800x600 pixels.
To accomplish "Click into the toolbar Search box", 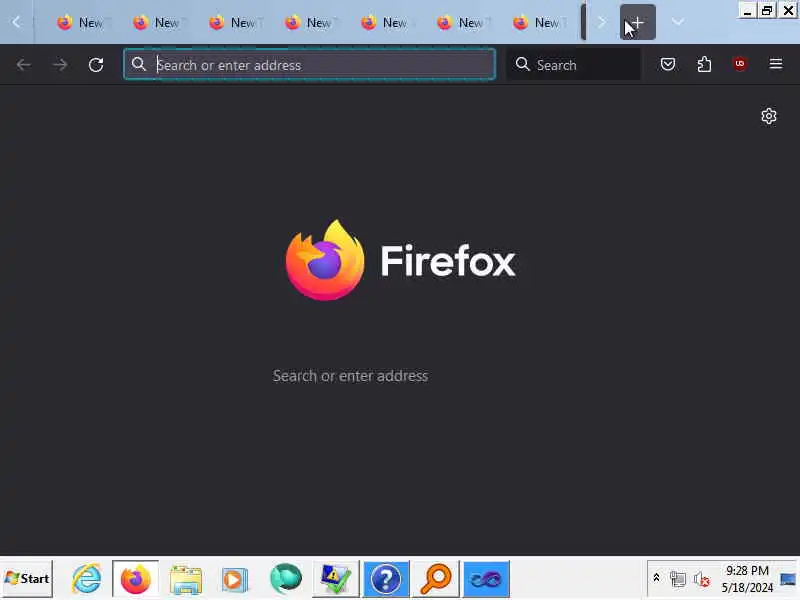I will [x=573, y=65].
